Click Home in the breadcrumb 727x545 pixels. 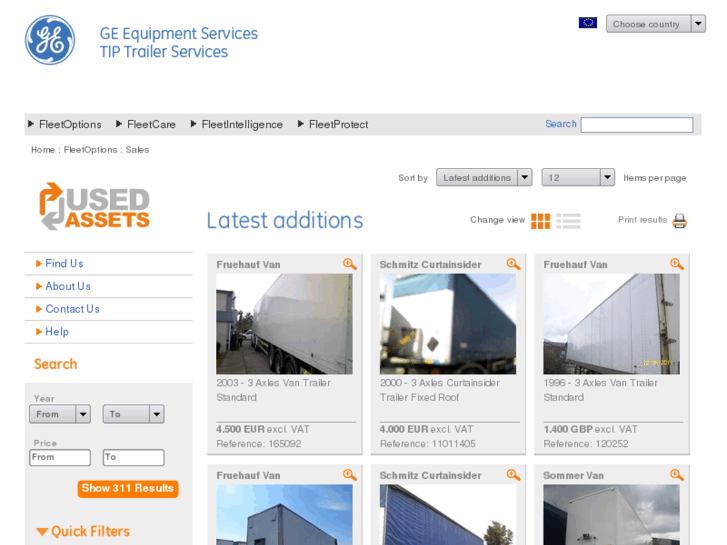click(43, 150)
